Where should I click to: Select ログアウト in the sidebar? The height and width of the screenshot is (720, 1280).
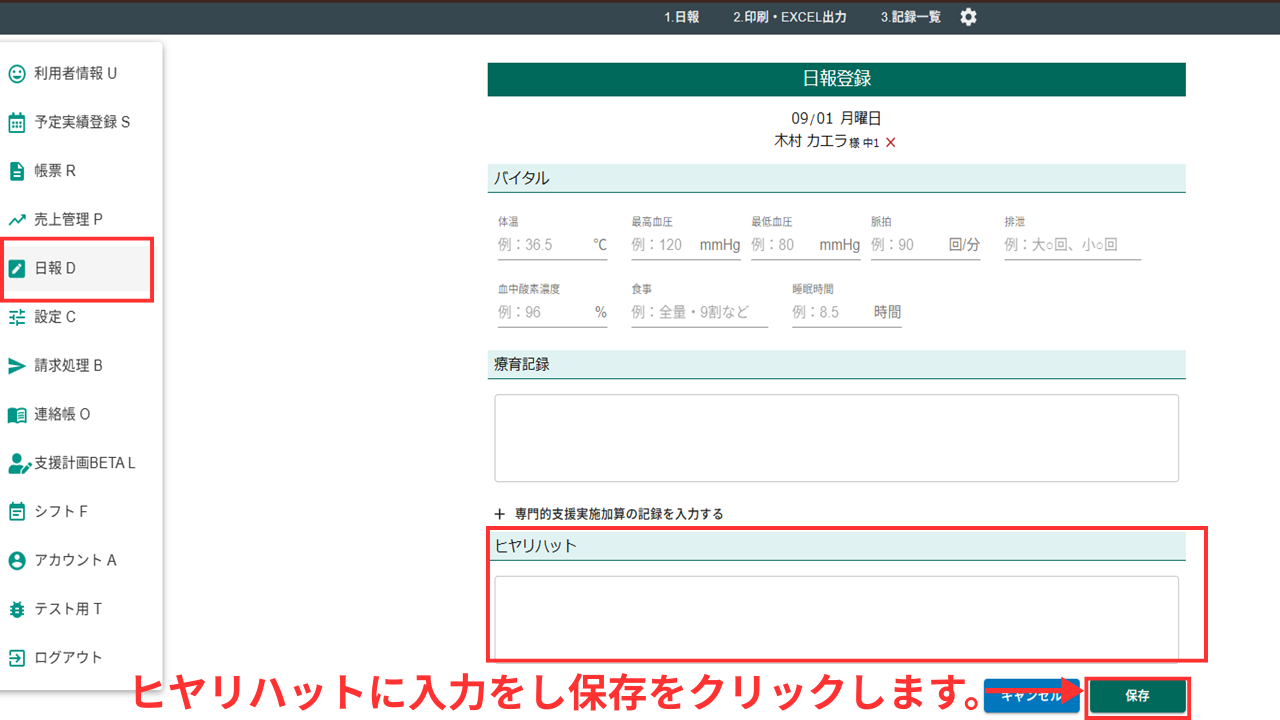click(x=68, y=658)
